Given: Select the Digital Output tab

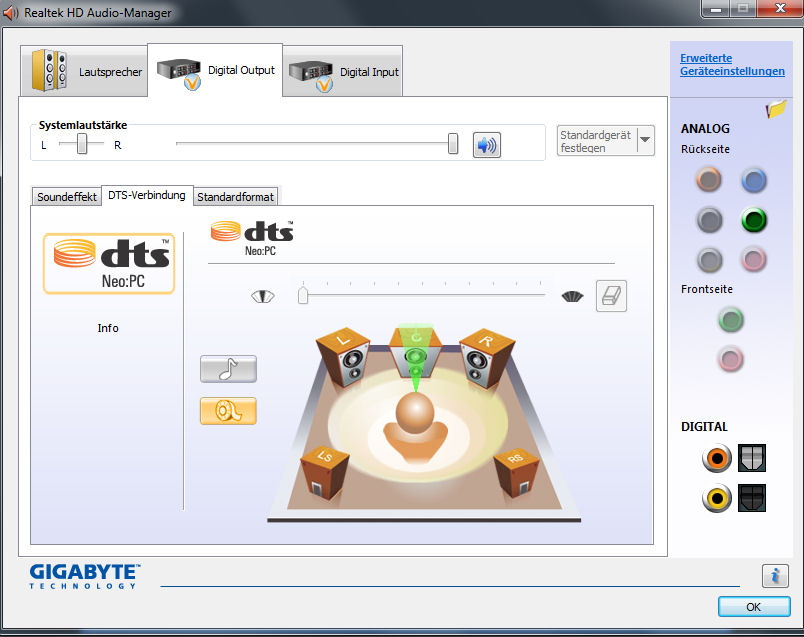Looking at the screenshot, I should pyautogui.click(x=215, y=70).
